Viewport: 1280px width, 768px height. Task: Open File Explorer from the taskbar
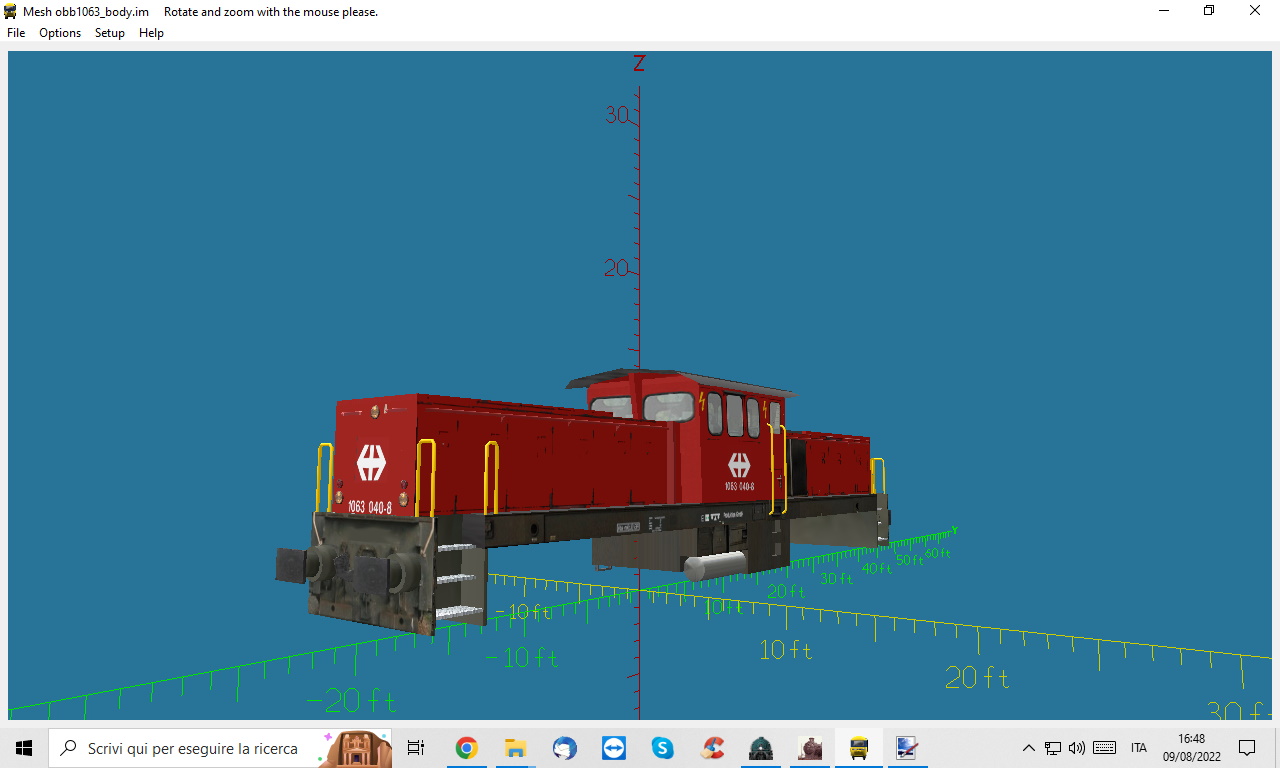(x=515, y=748)
